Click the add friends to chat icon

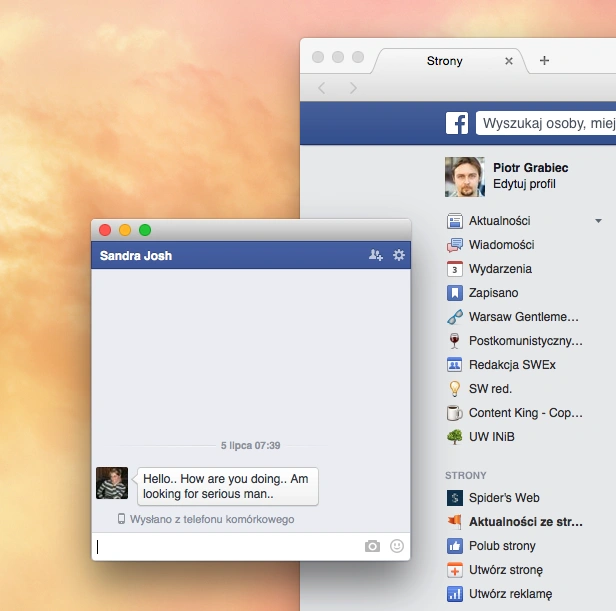tap(376, 255)
